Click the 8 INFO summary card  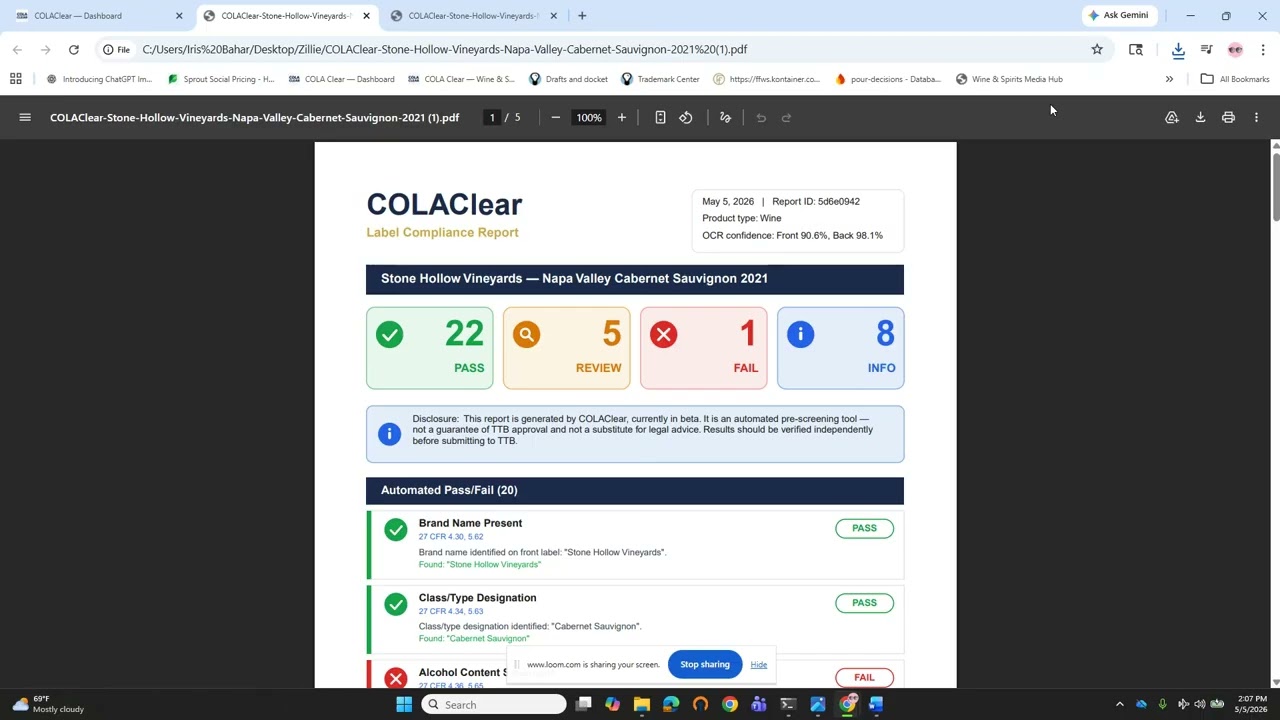tap(840, 348)
